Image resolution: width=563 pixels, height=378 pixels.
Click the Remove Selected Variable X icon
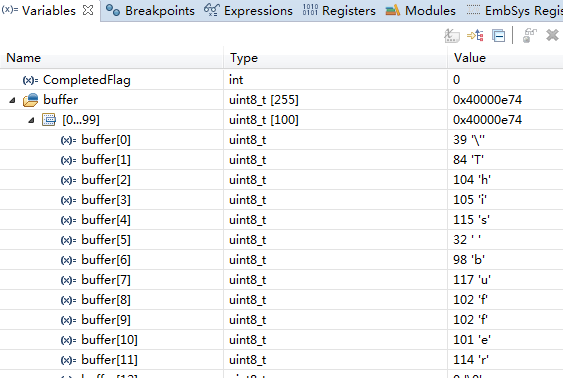point(552,36)
